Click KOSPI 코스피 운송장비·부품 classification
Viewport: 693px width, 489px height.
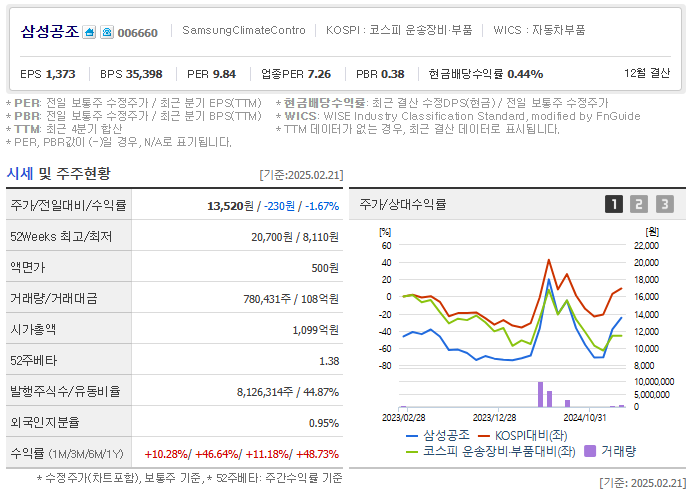point(399,30)
